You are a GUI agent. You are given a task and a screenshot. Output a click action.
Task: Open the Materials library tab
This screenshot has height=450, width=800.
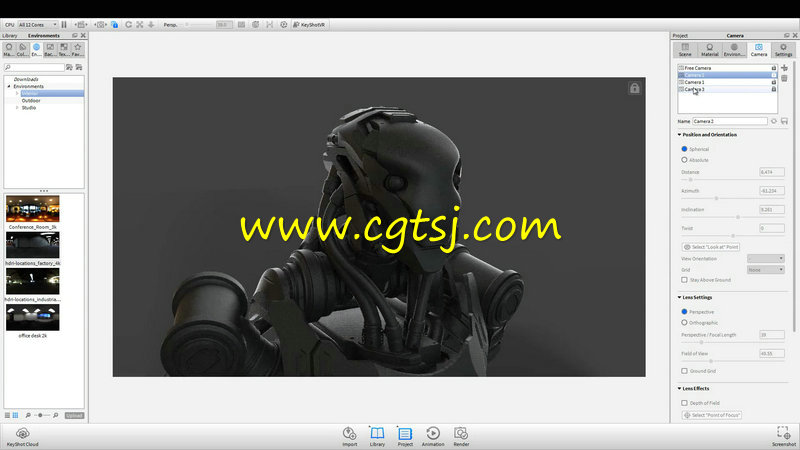[x=9, y=49]
